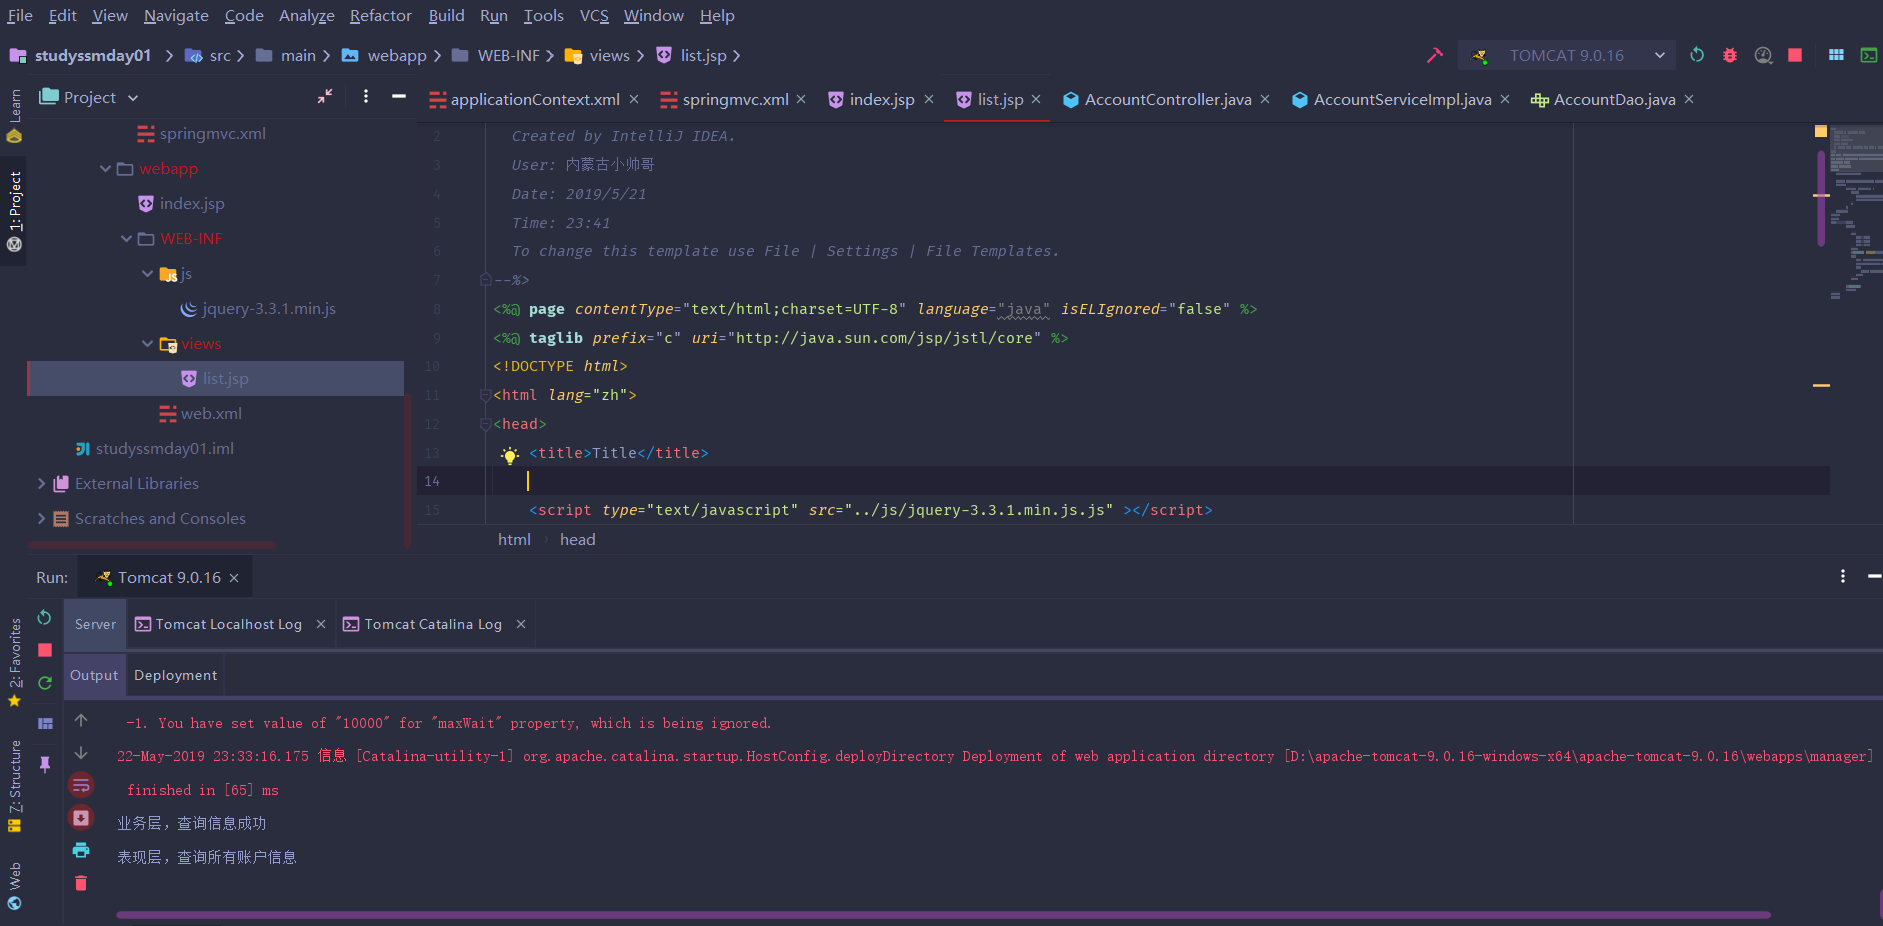The image size is (1883, 926).
Task: Toggle scroll to end of console
Action: coord(81,818)
